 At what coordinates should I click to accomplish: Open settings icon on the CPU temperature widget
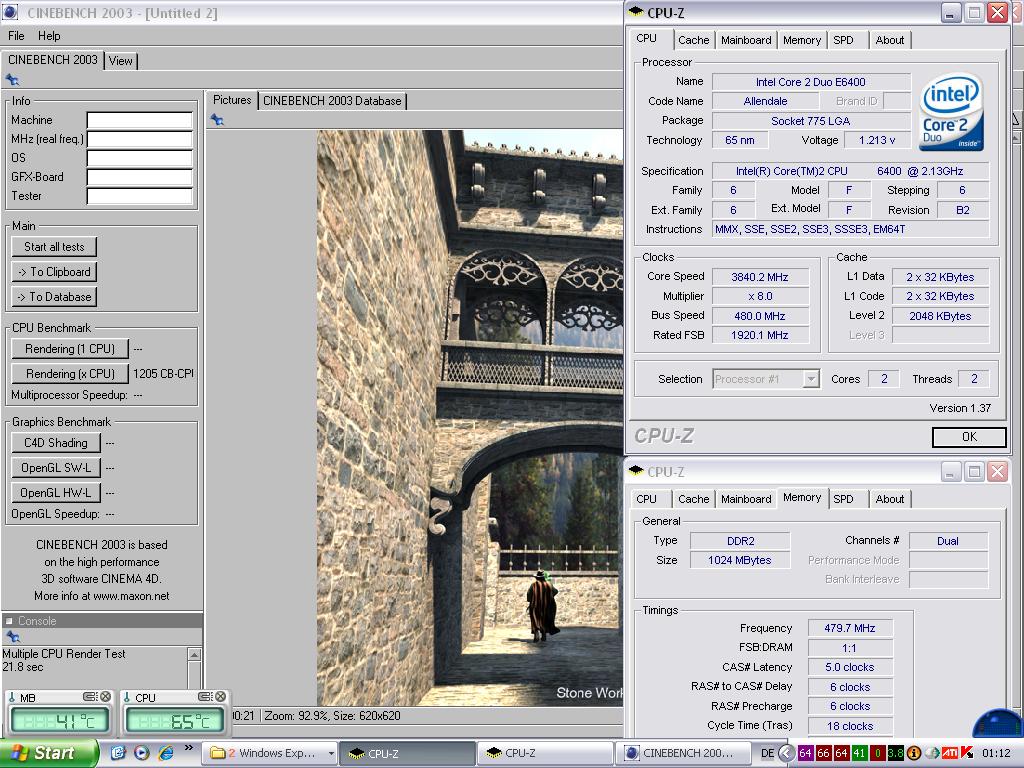pos(204,697)
